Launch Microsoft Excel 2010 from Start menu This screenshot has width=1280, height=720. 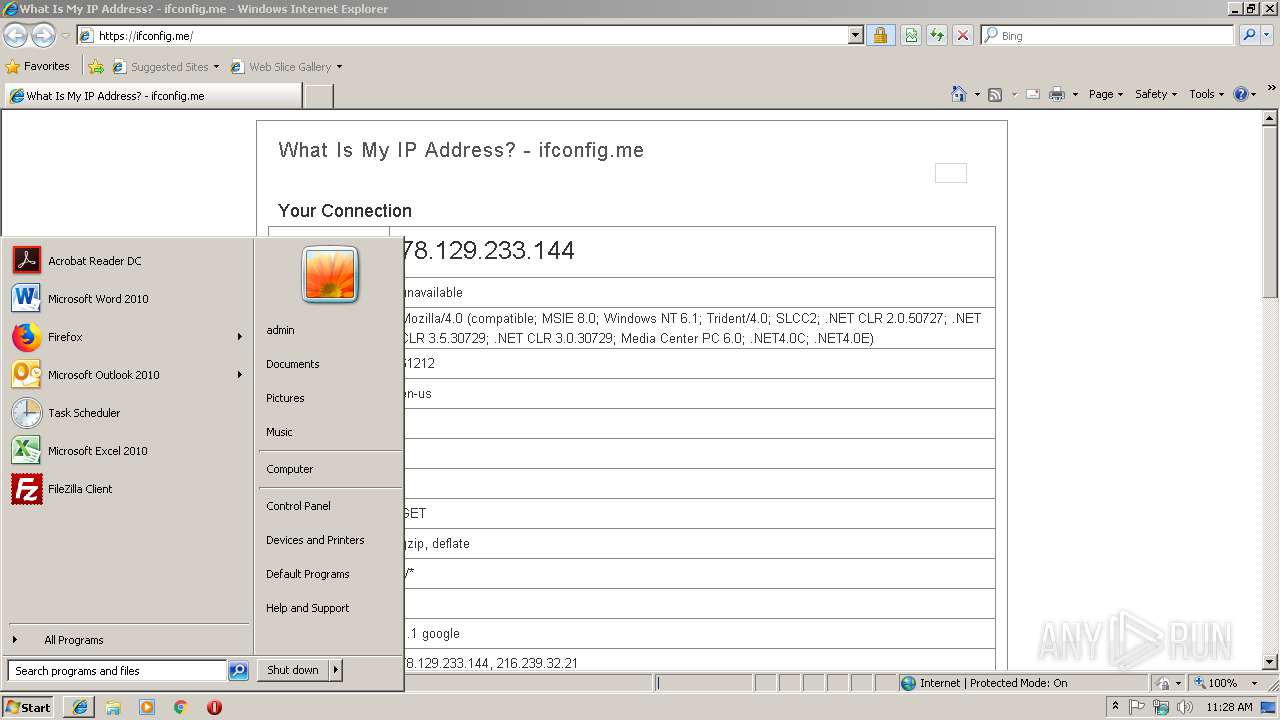[126, 451]
